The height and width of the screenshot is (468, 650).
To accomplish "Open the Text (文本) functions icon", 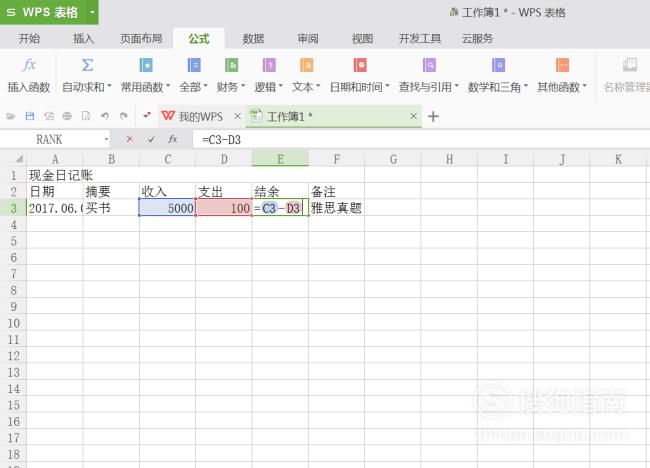I will (306, 65).
